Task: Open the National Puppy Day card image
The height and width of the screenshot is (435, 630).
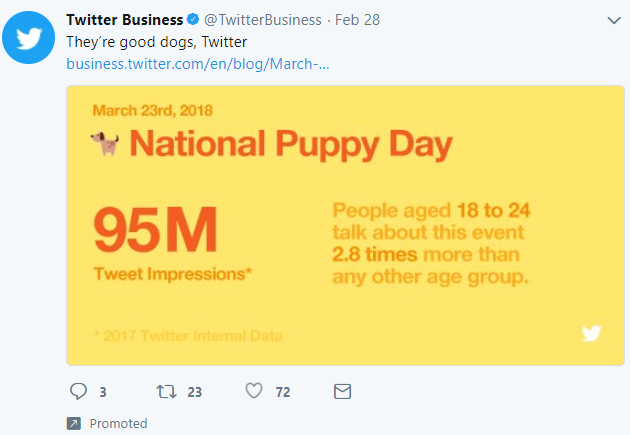Action: click(x=345, y=225)
